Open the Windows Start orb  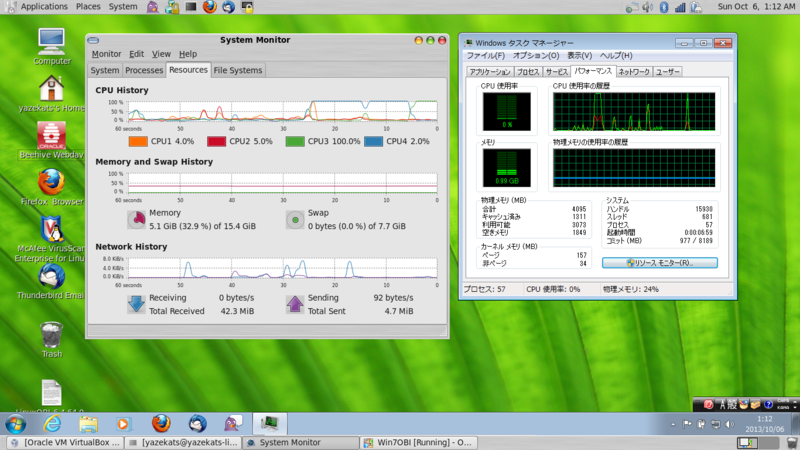16,424
